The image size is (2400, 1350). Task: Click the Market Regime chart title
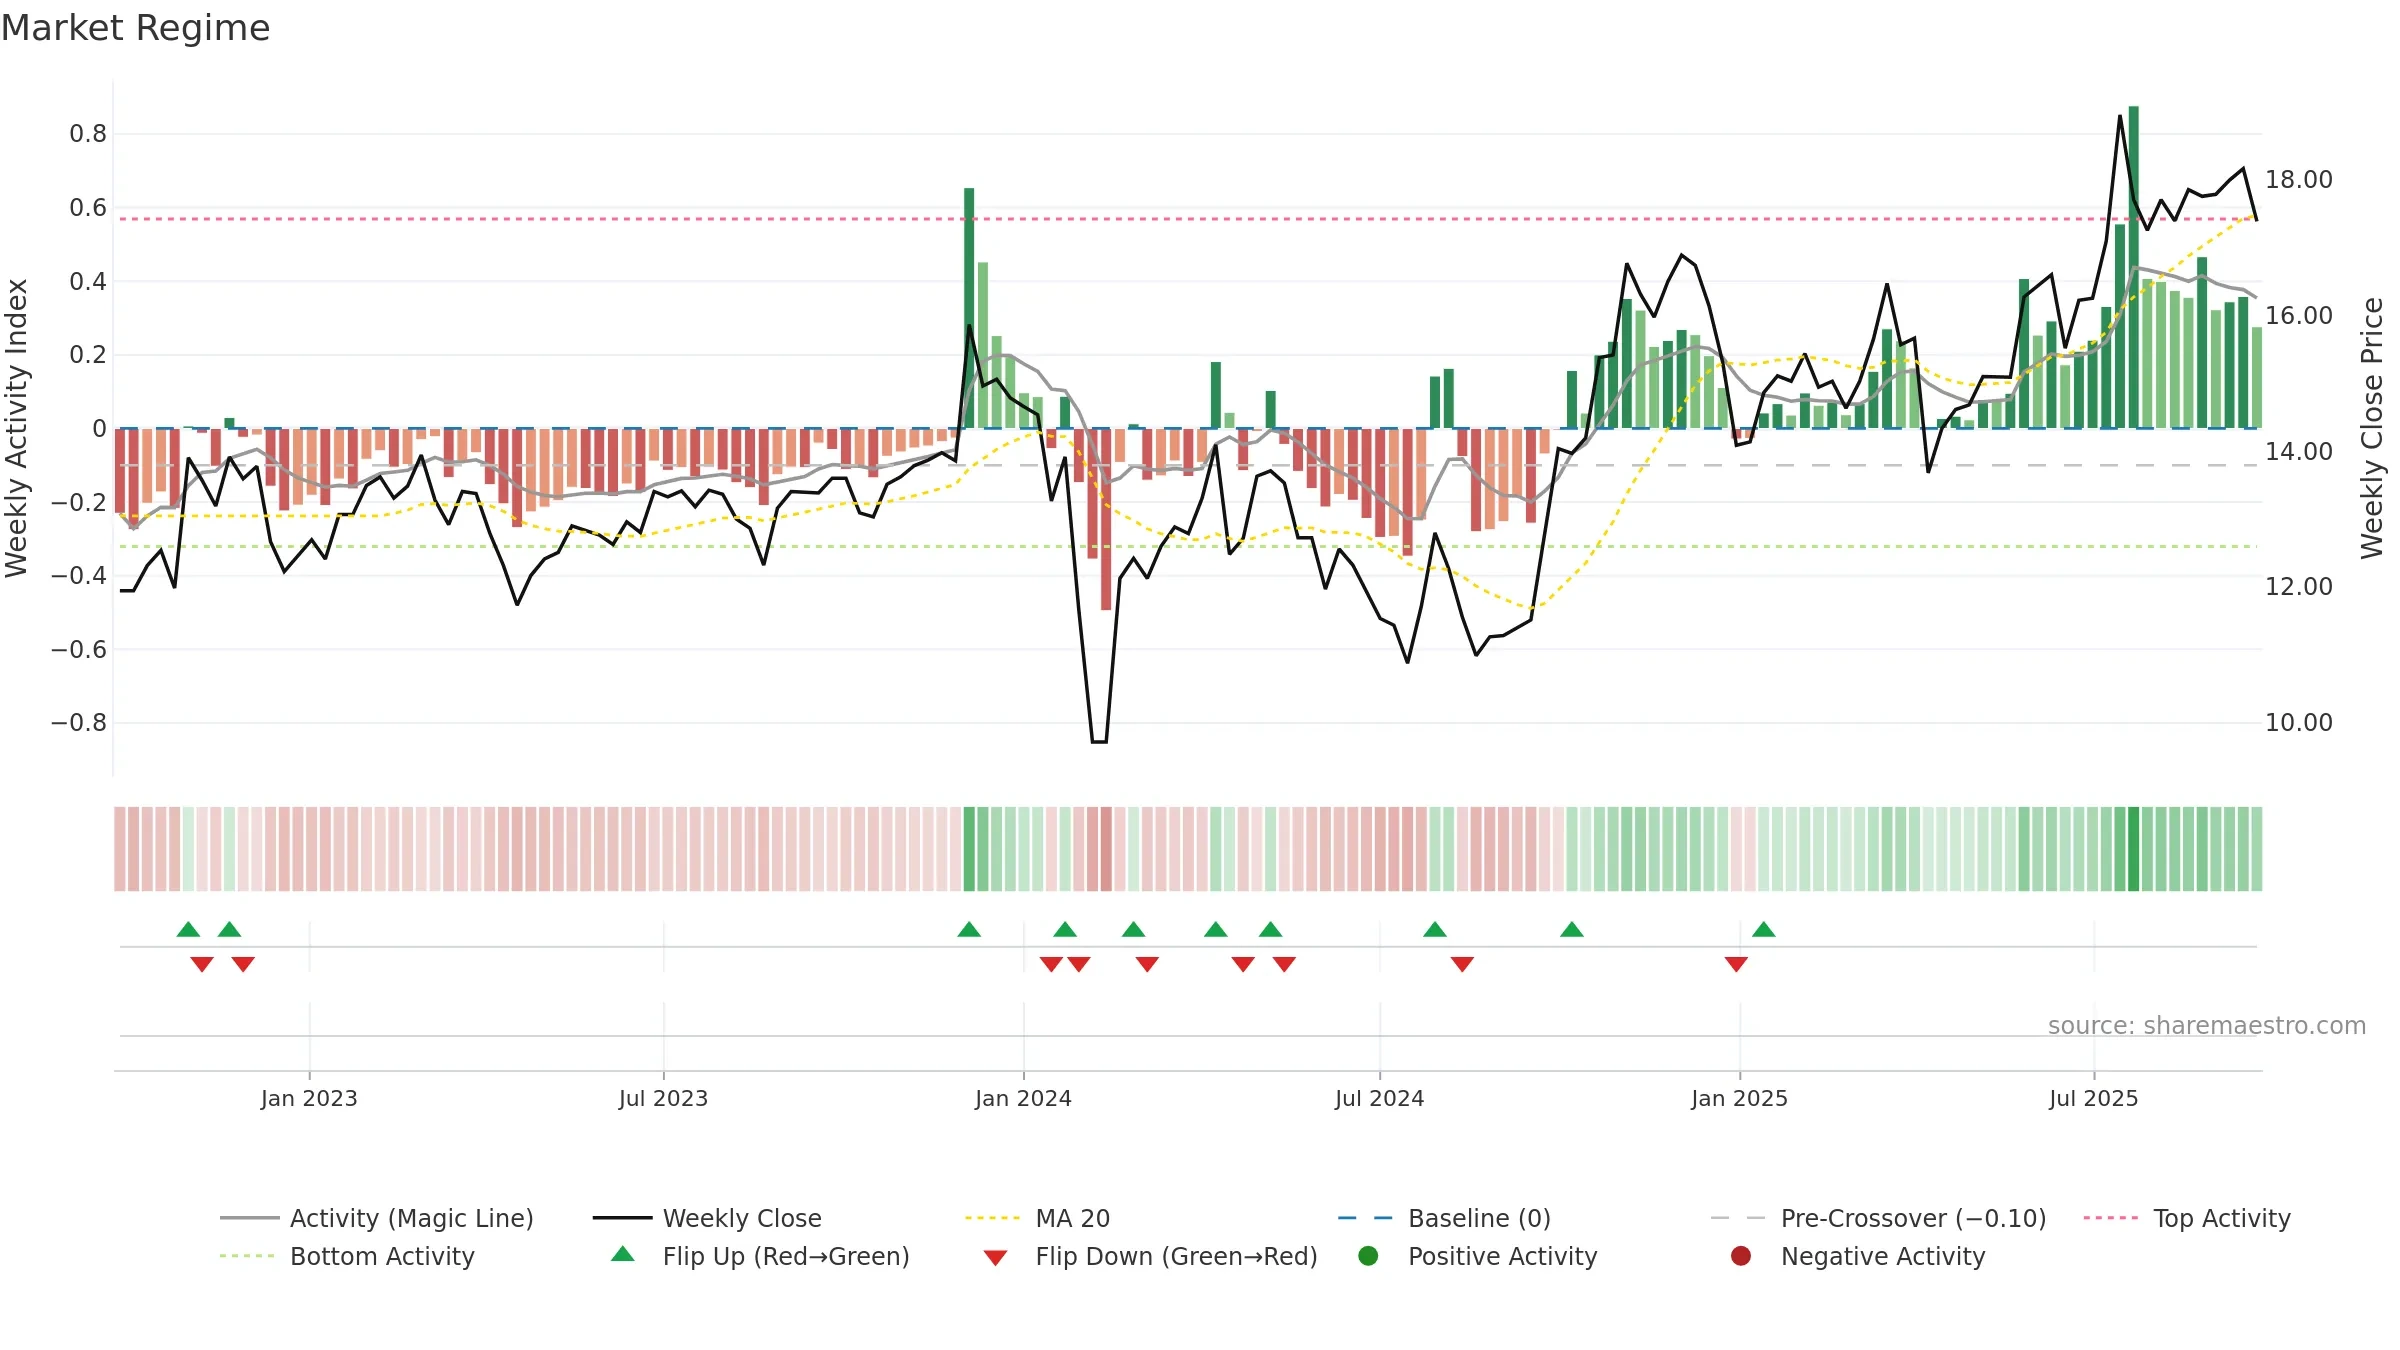[136, 28]
